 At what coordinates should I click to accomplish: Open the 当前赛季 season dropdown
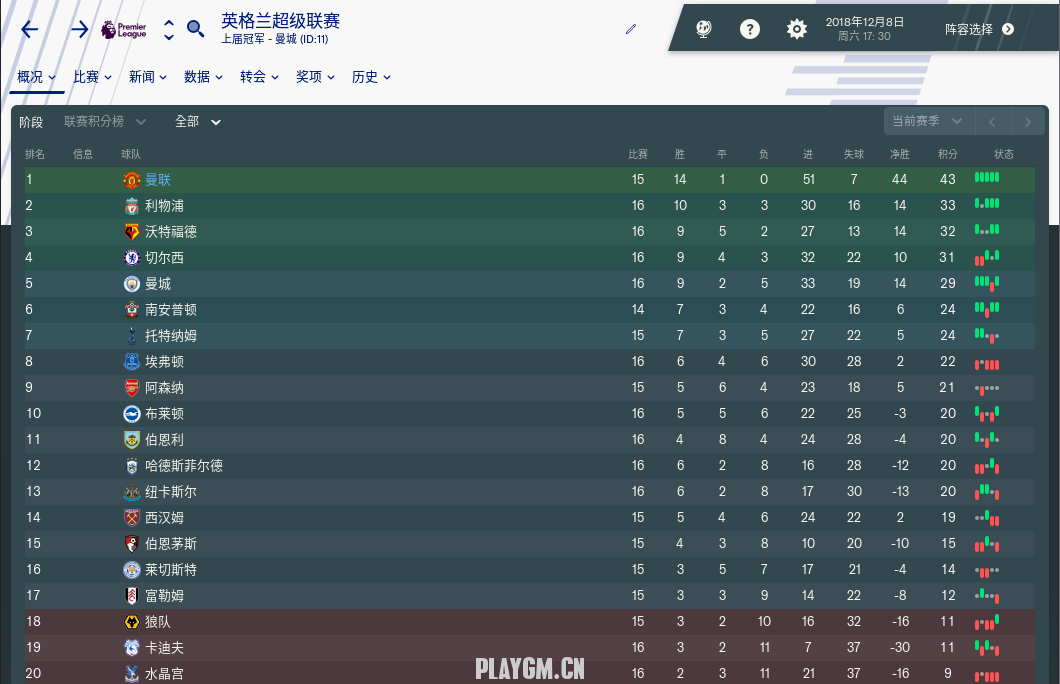[929, 122]
